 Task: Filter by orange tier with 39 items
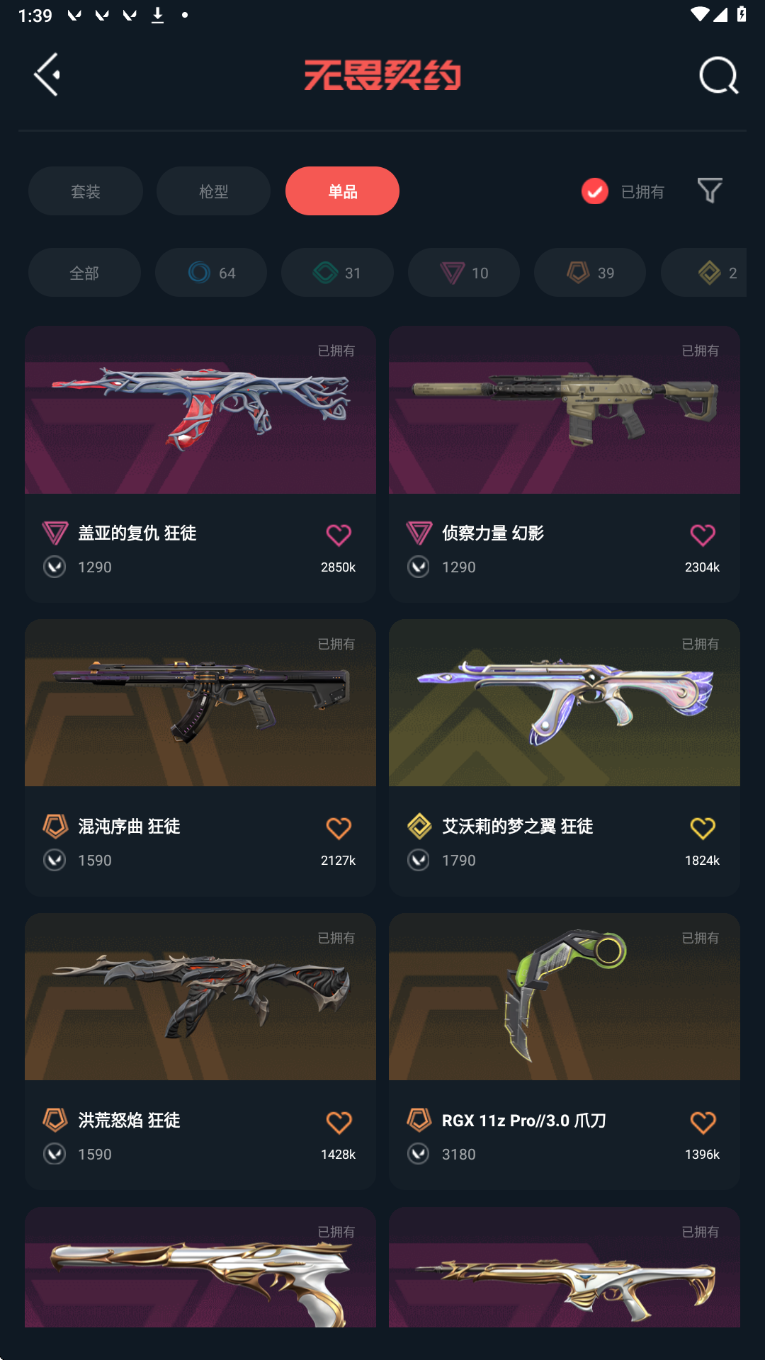[x=590, y=273]
